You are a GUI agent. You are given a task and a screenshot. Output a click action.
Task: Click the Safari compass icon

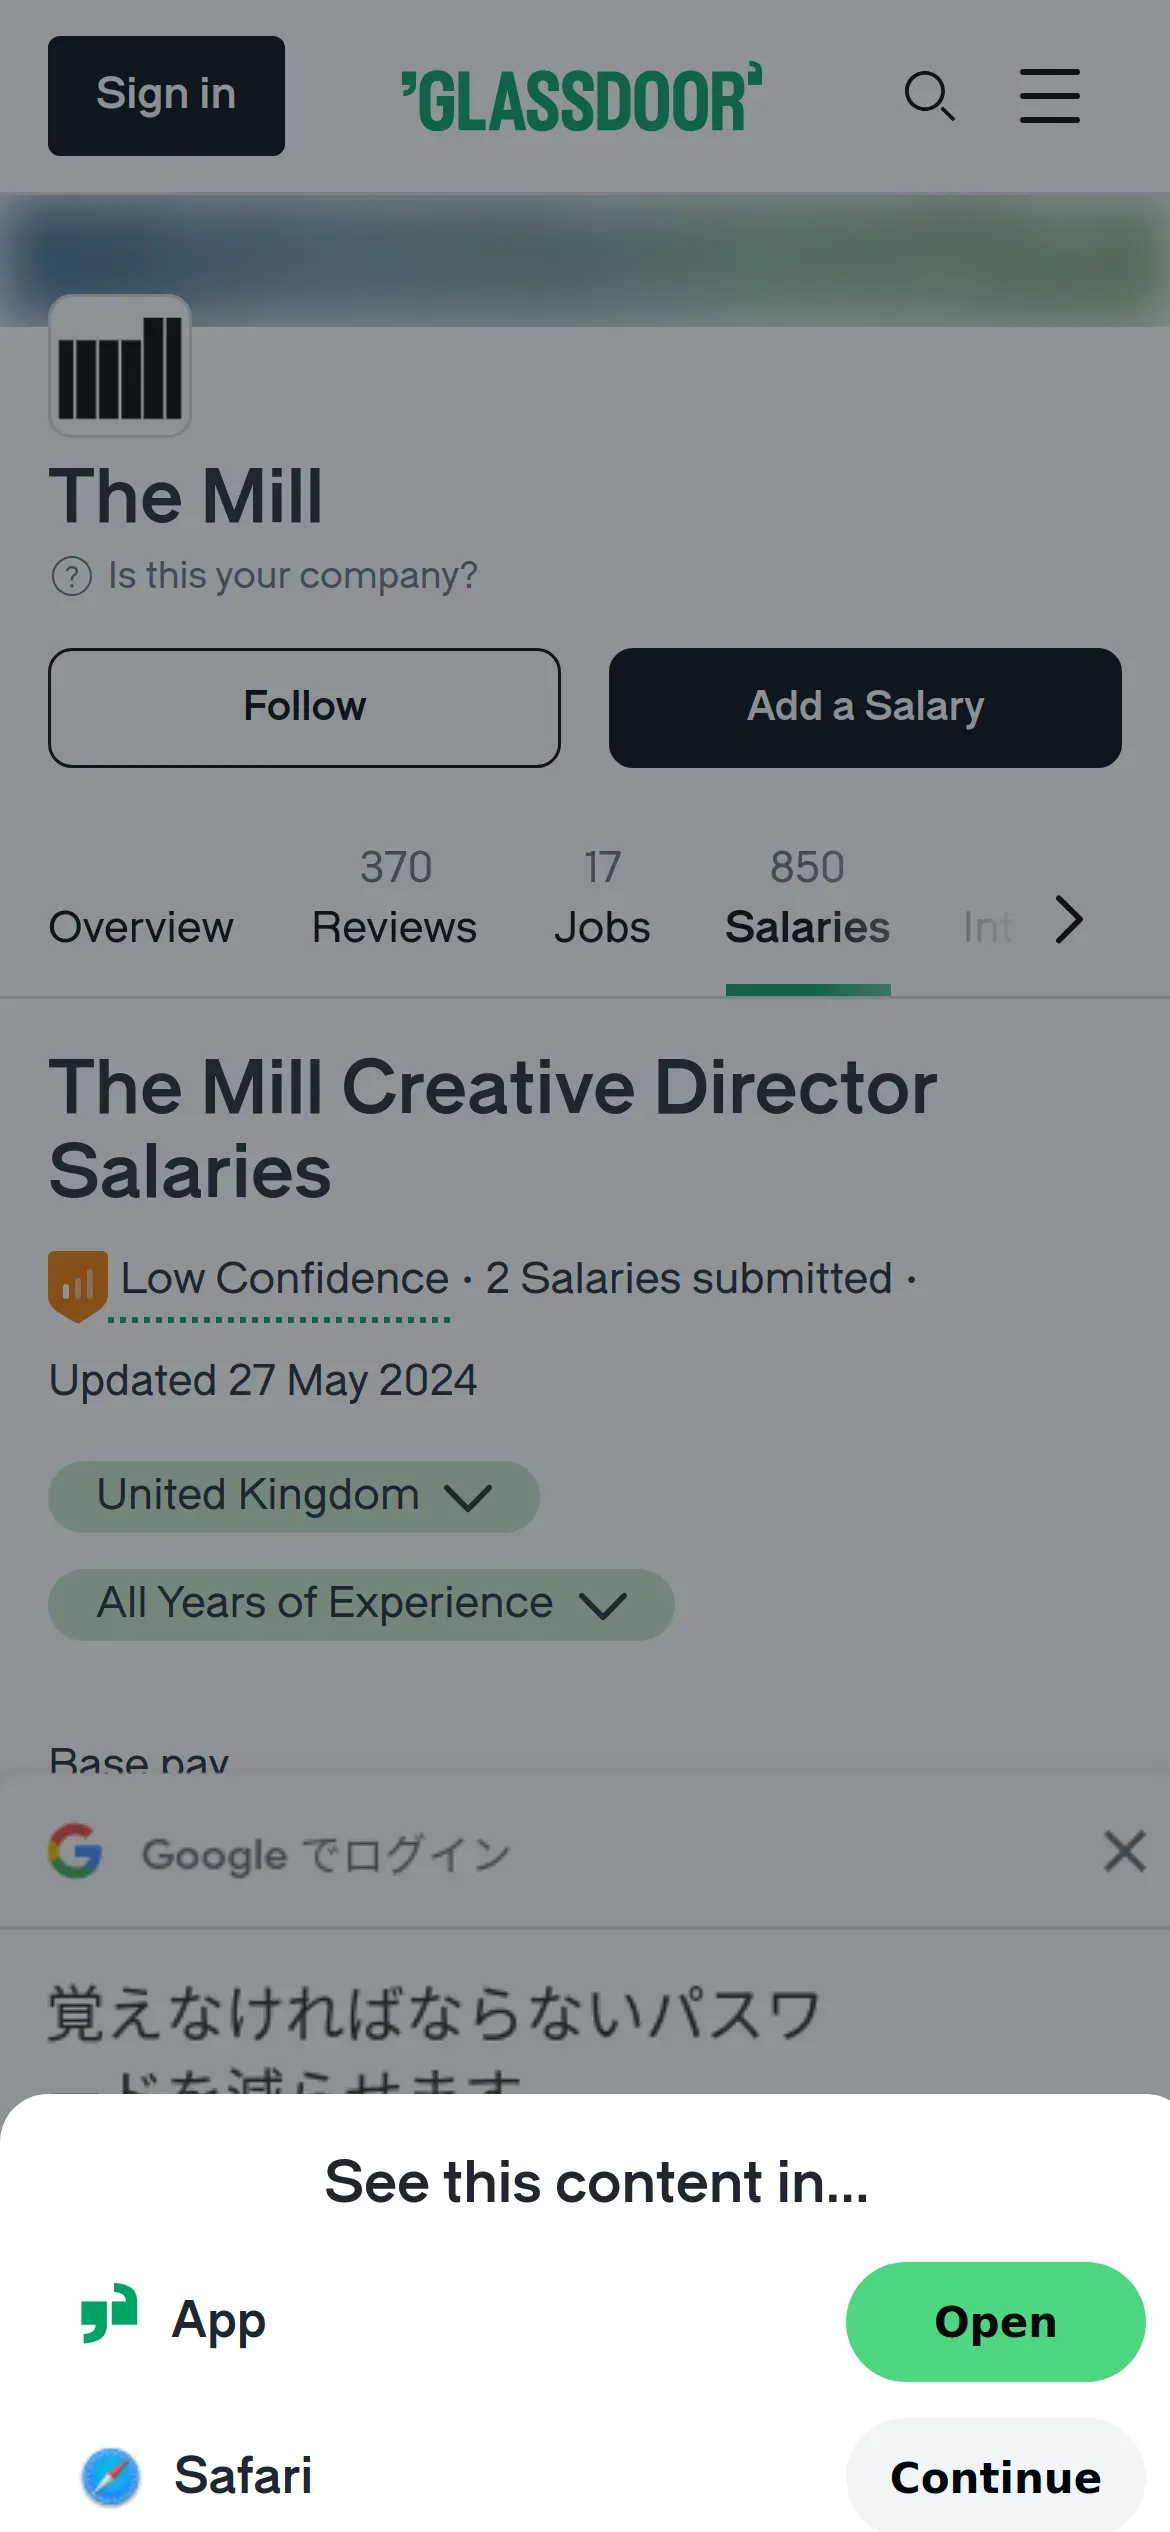pyautogui.click(x=111, y=2476)
